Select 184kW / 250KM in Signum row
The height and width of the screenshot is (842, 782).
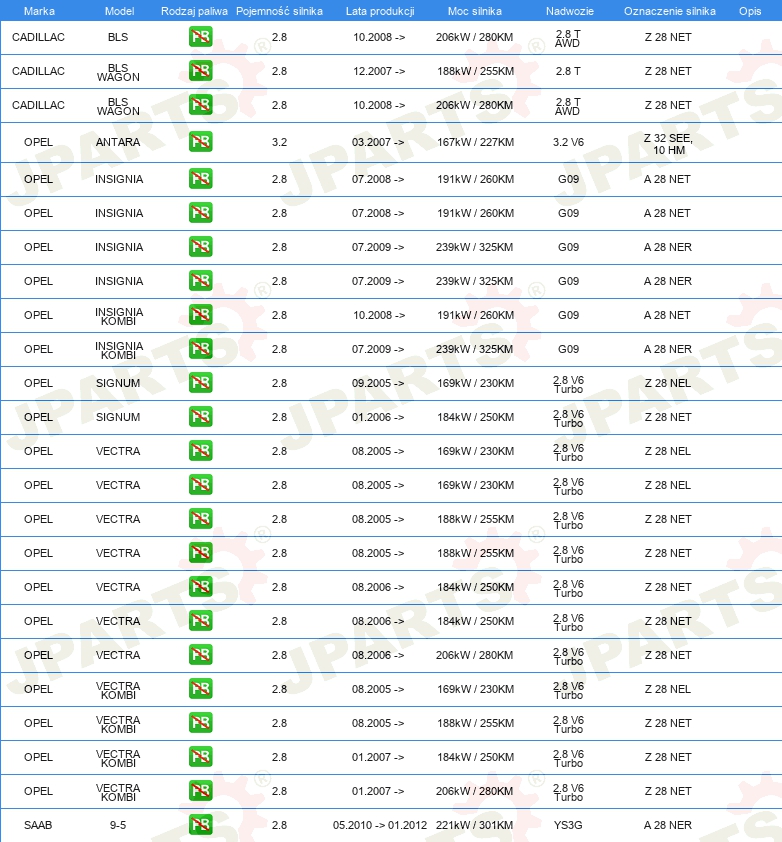pos(475,417)
